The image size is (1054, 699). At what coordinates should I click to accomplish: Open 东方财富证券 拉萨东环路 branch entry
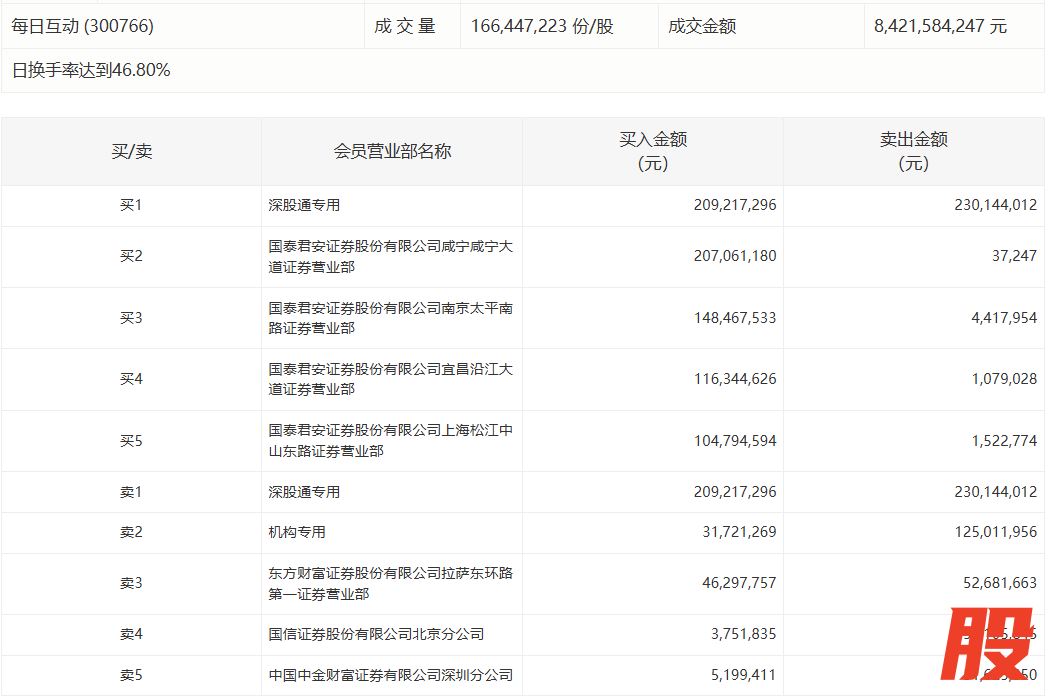coord(390,583)
